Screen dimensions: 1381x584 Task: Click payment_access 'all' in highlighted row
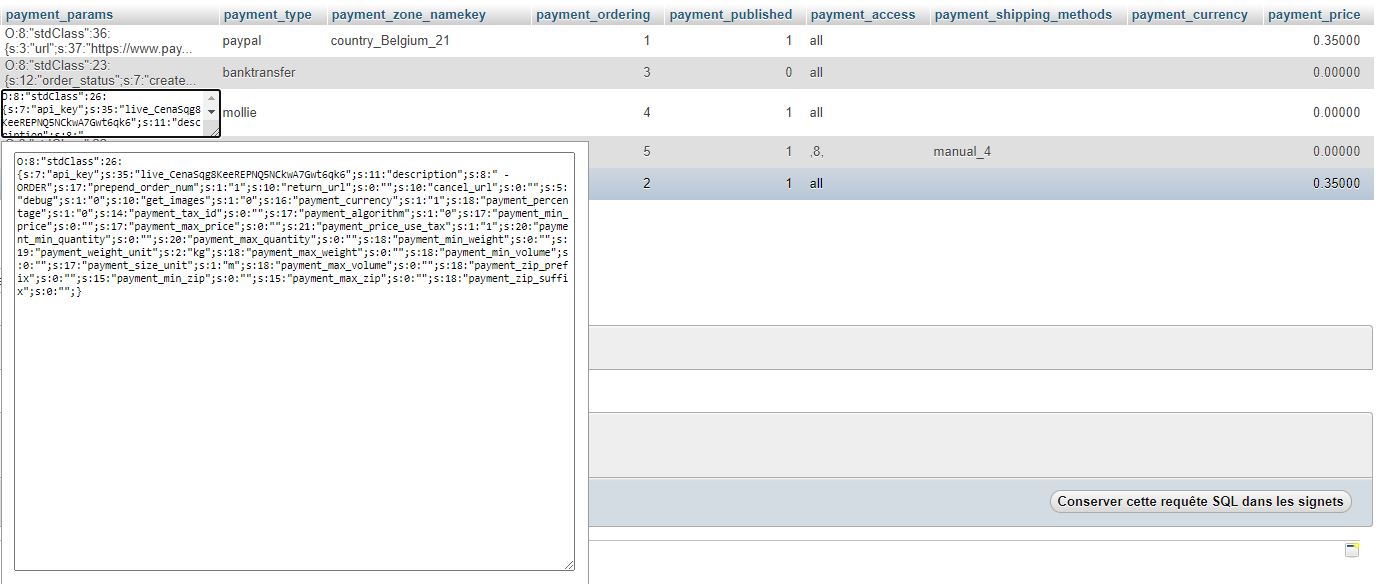[x=817, y=184]
